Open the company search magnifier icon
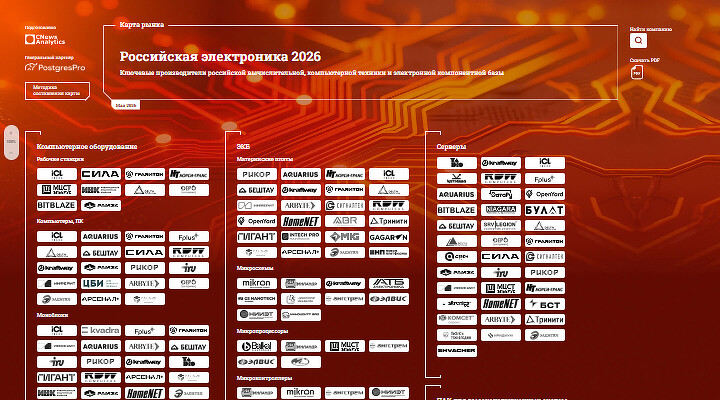This screenshot has height=400, width=720. coord(638,40)
